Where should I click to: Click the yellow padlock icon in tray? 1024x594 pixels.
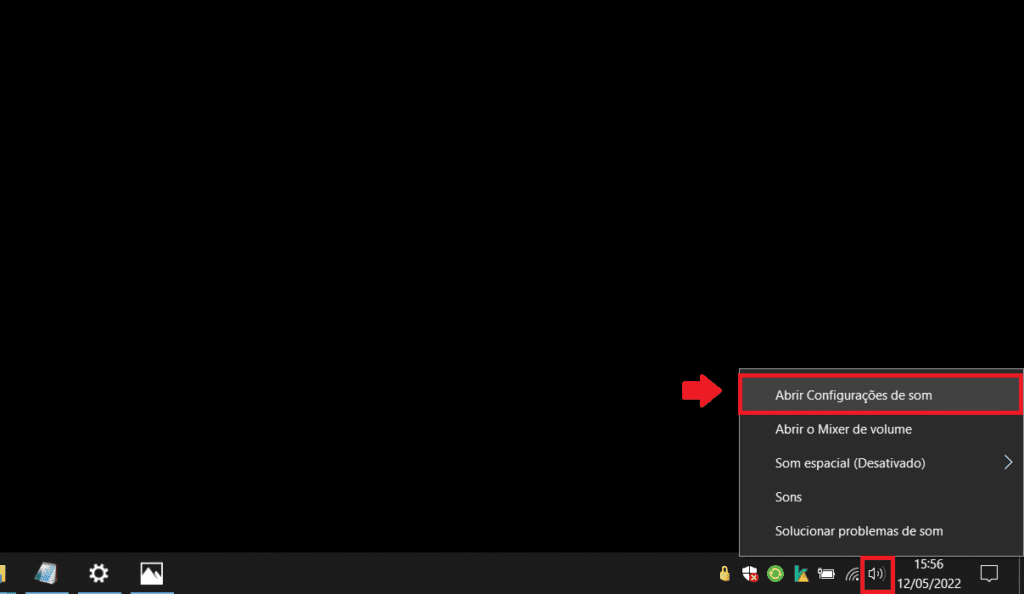(x=724, y=574)
